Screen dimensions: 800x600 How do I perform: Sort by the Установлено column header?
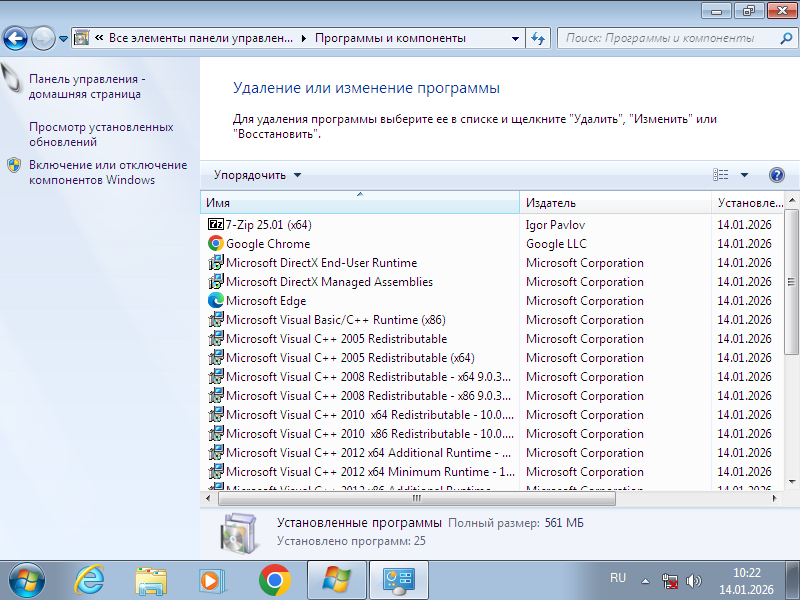pos(747,203)
